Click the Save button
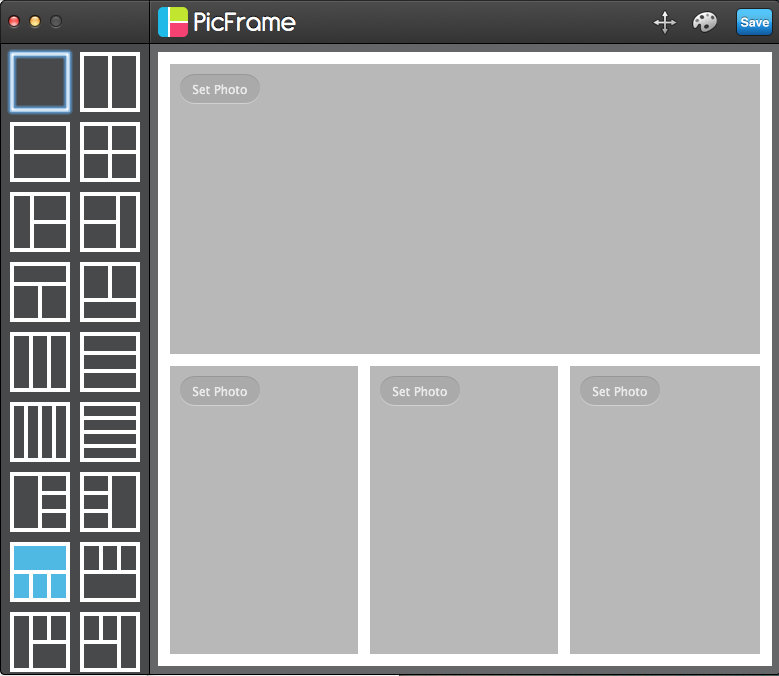 (754, 22)
